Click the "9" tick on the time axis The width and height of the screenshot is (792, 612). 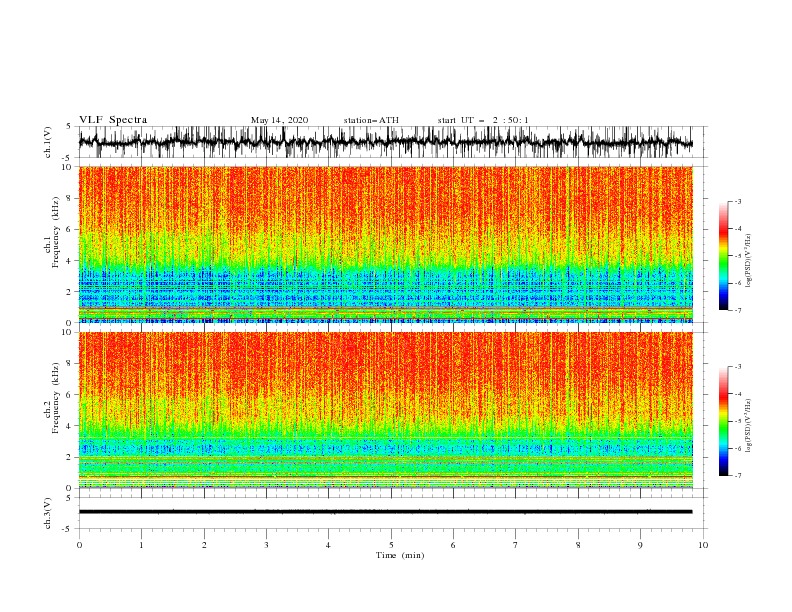[x=640, y=545]
